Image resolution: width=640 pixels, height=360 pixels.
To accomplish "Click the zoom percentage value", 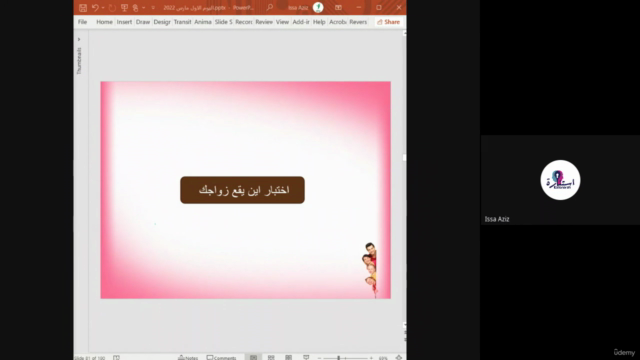I will tap(383, 358).
